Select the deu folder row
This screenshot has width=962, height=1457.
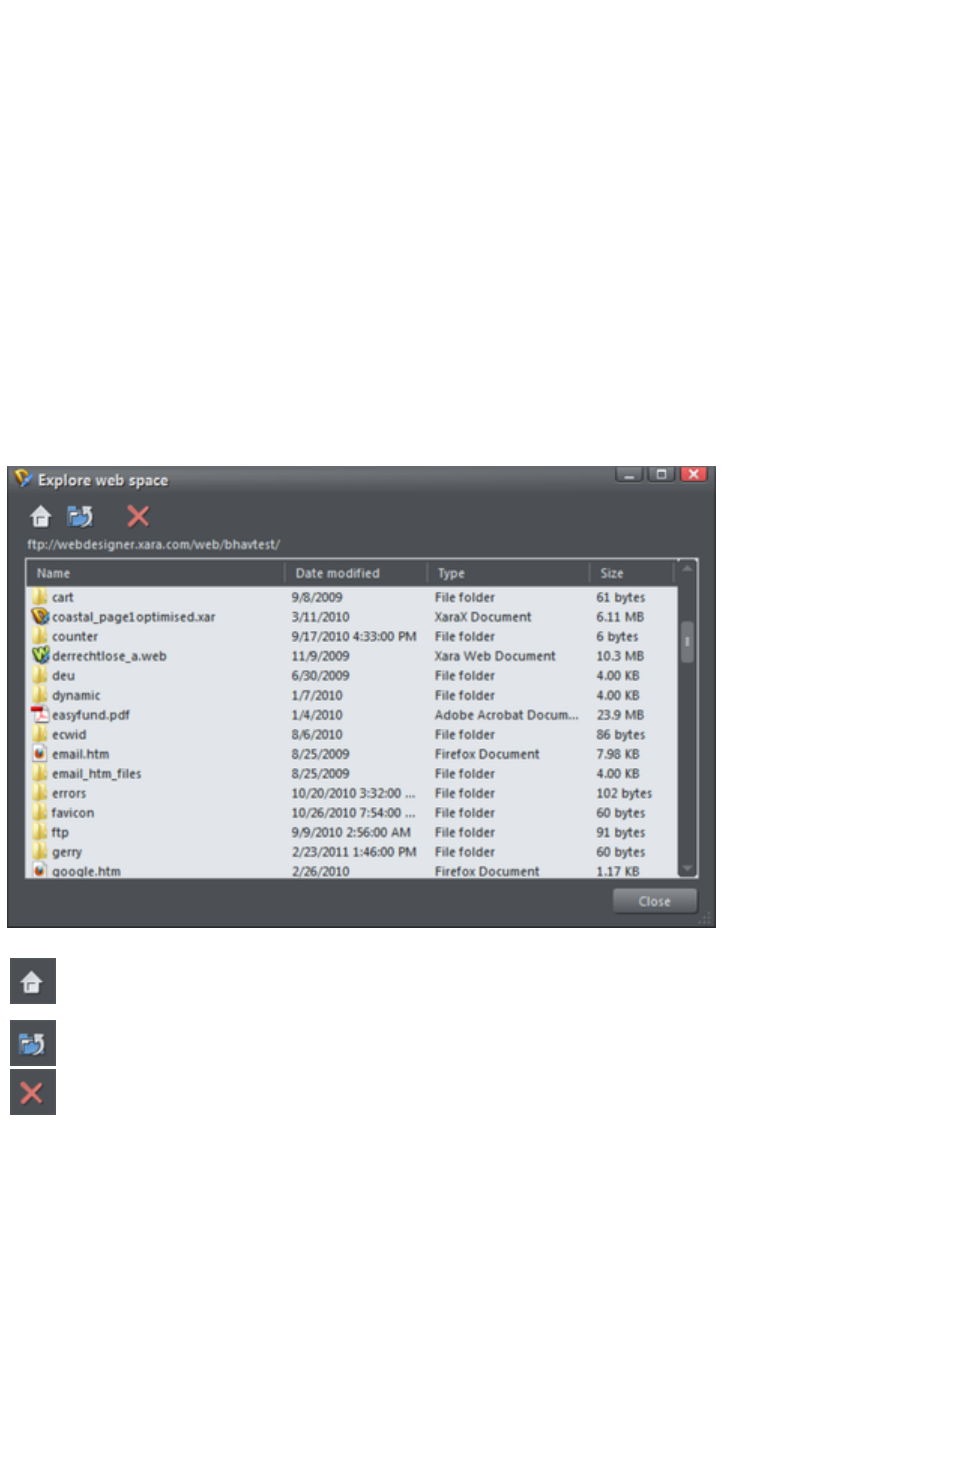pyautogui.click(x=353, y=676)
